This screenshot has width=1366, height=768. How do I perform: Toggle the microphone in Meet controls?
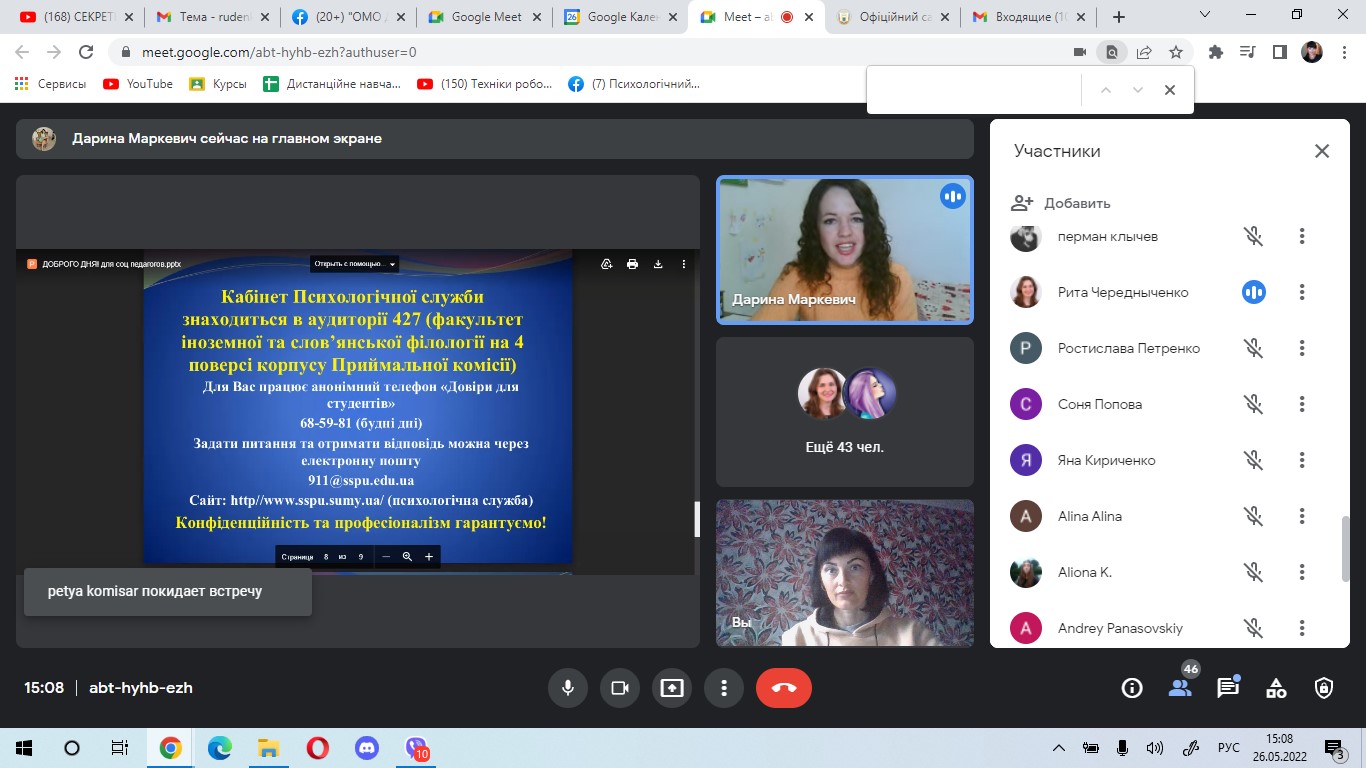click(568, 688)
